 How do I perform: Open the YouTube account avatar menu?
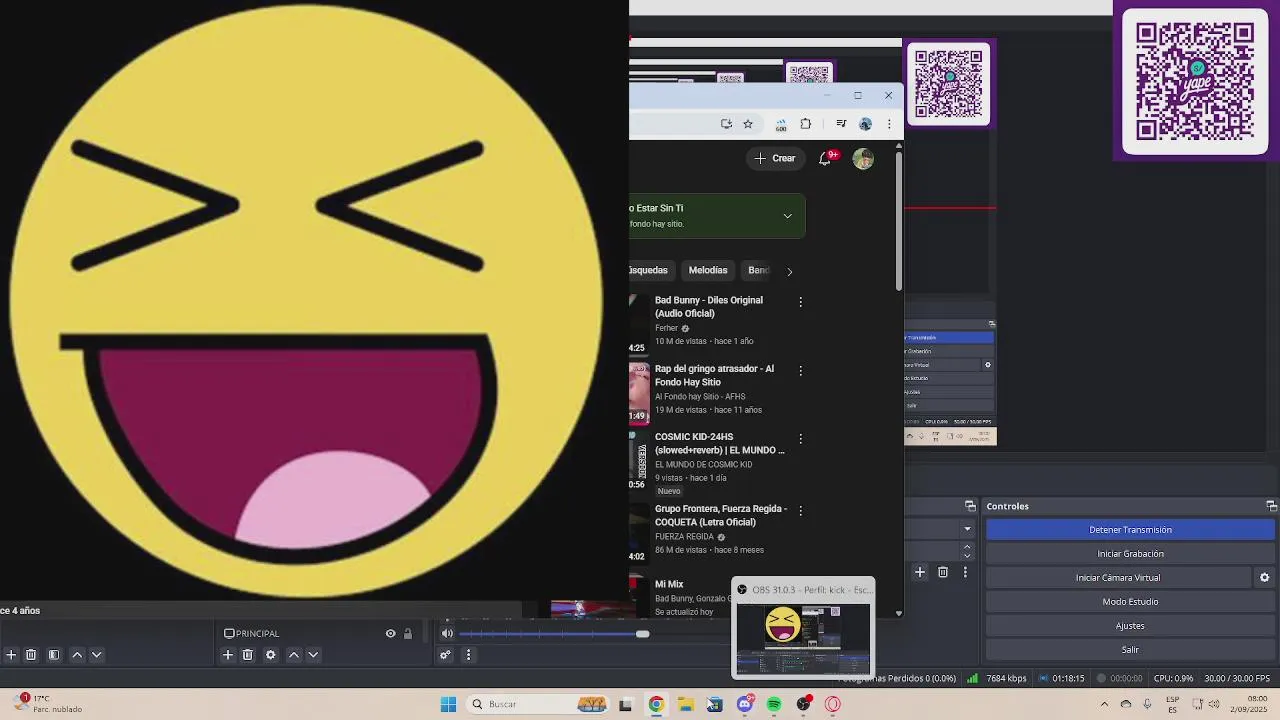(x=863, y=158)
